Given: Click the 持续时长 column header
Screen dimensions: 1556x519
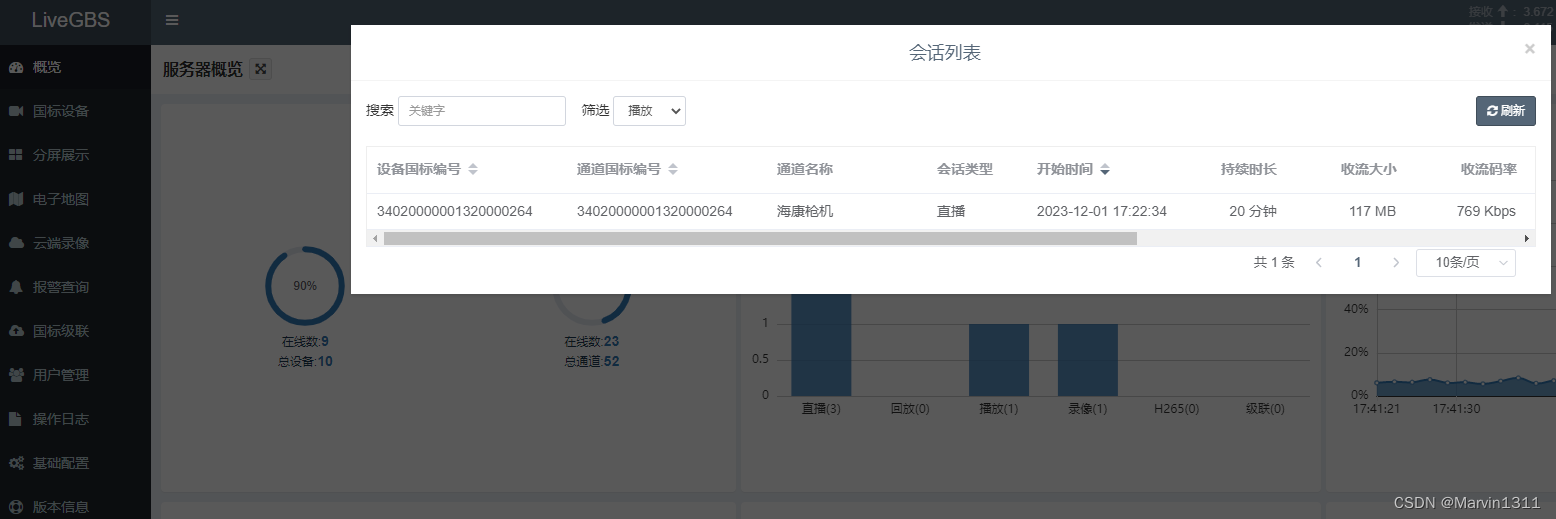Looking at the screenshot, I should (x=1249, y=170).
